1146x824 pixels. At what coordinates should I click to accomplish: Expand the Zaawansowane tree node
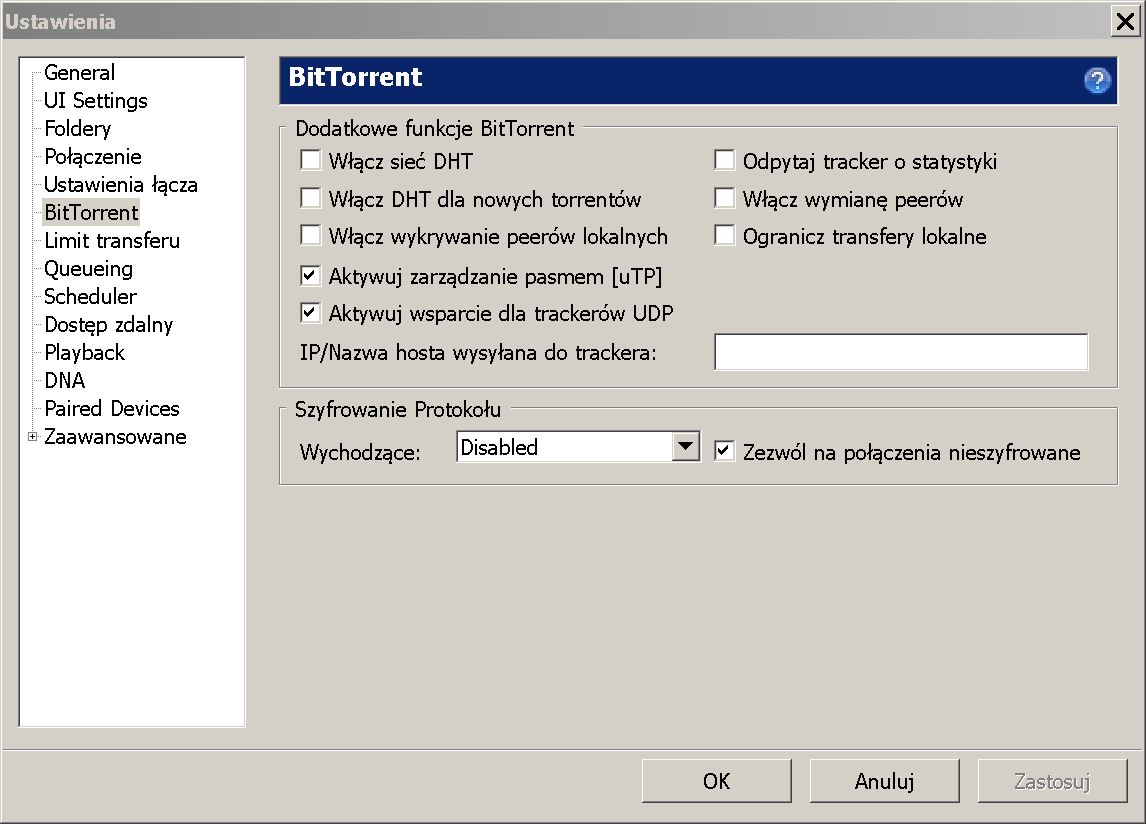point(32,436)
